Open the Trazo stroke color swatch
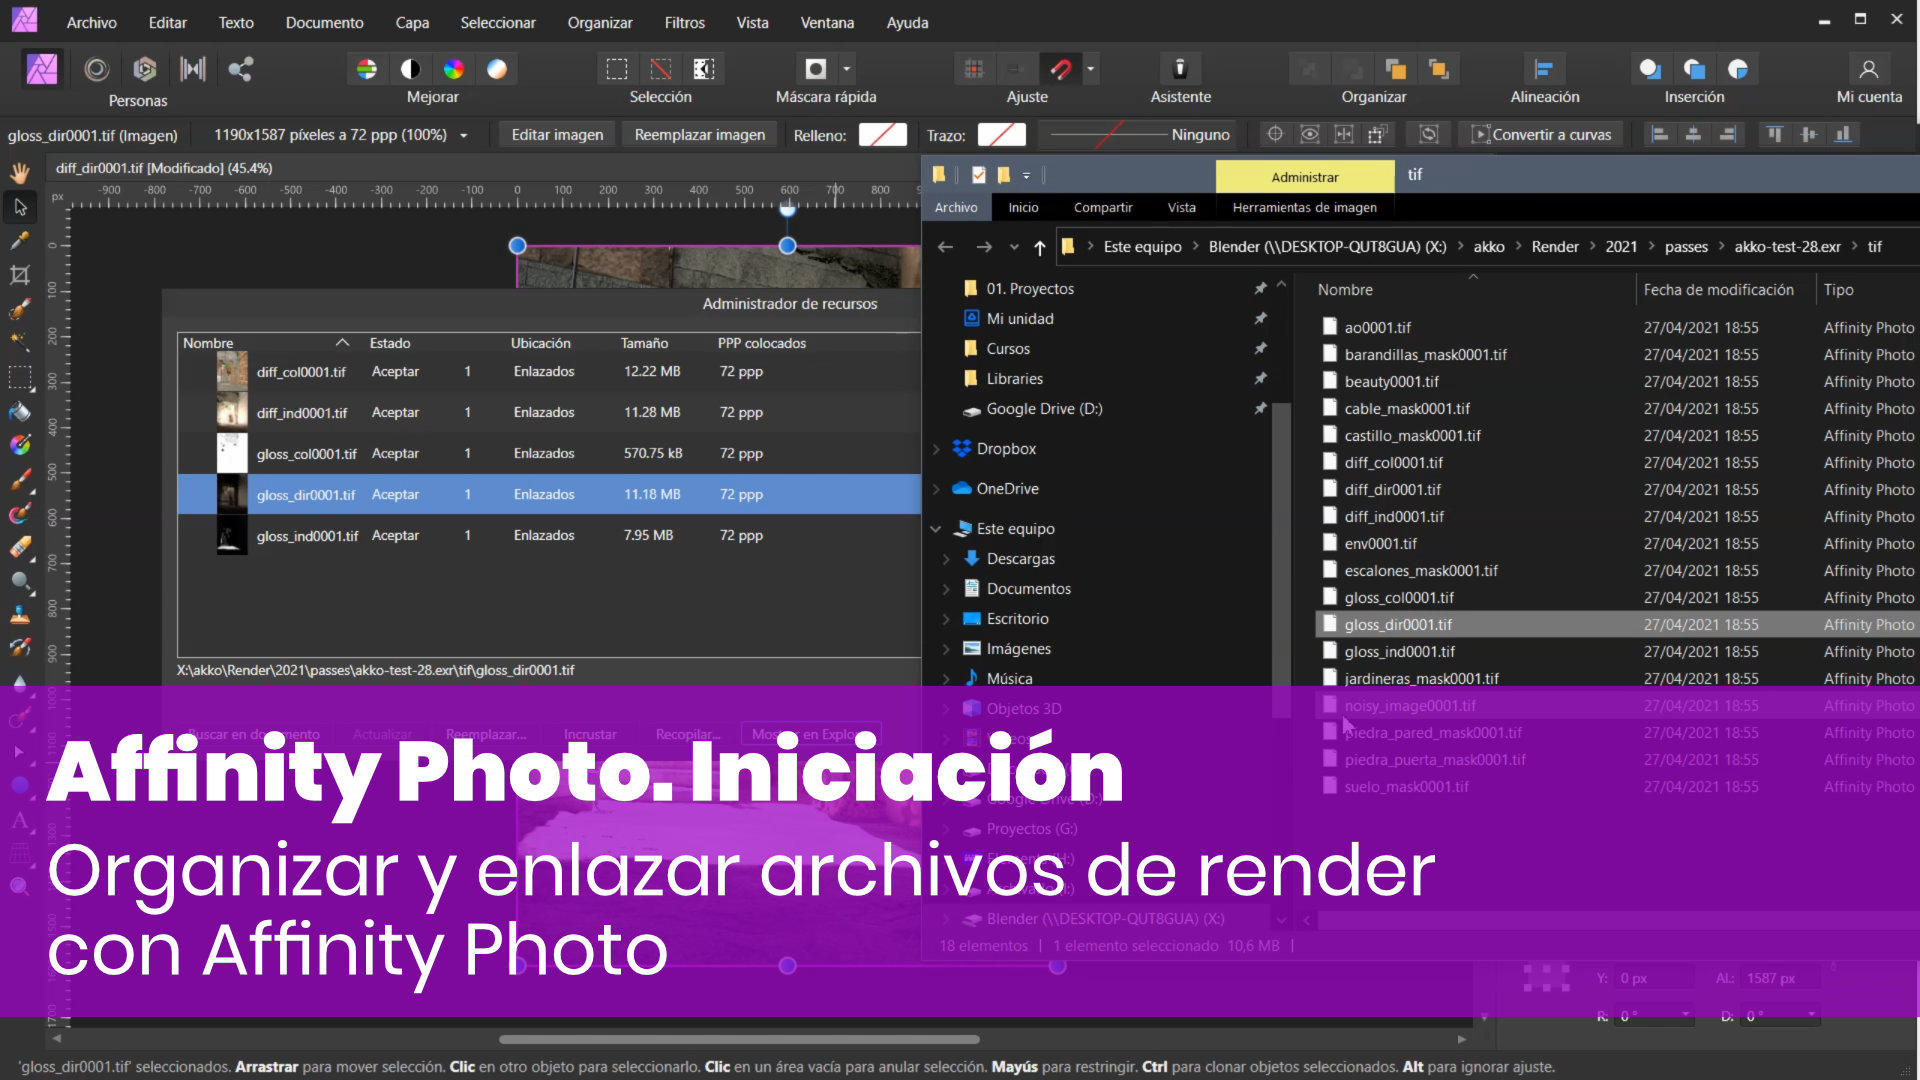1920x1080 pixels. tap(1002, 134)
